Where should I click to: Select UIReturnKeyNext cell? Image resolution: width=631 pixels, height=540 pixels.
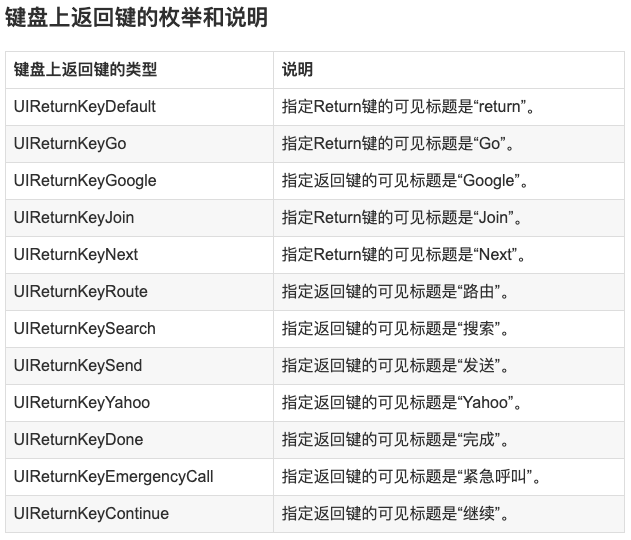pyautogui.click(x=139, y=255)
